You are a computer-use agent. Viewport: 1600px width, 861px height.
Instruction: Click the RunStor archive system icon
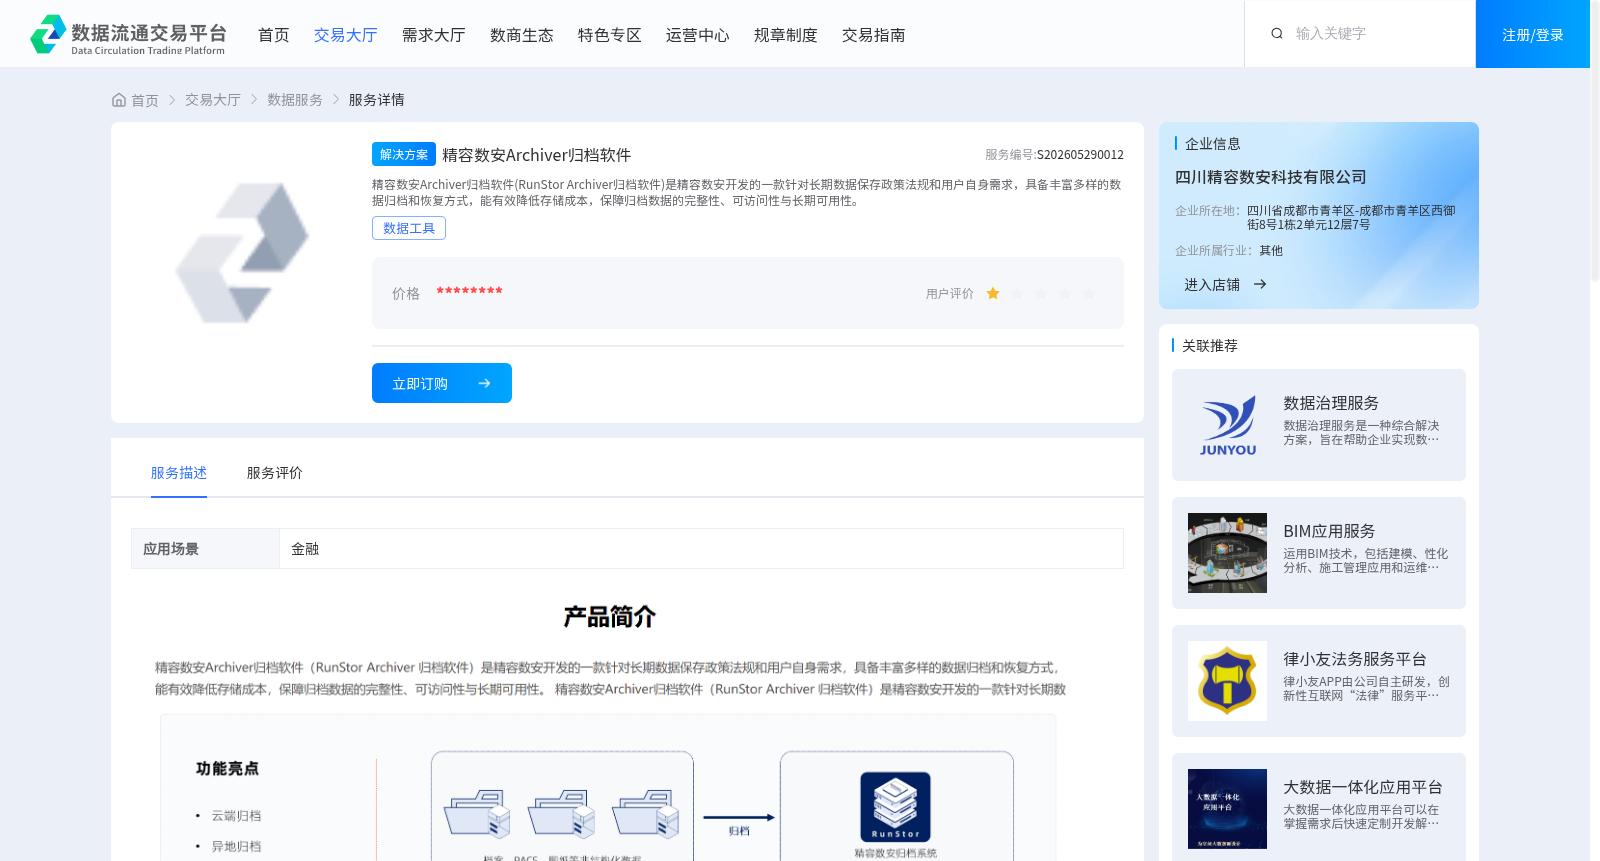[896, 806]
